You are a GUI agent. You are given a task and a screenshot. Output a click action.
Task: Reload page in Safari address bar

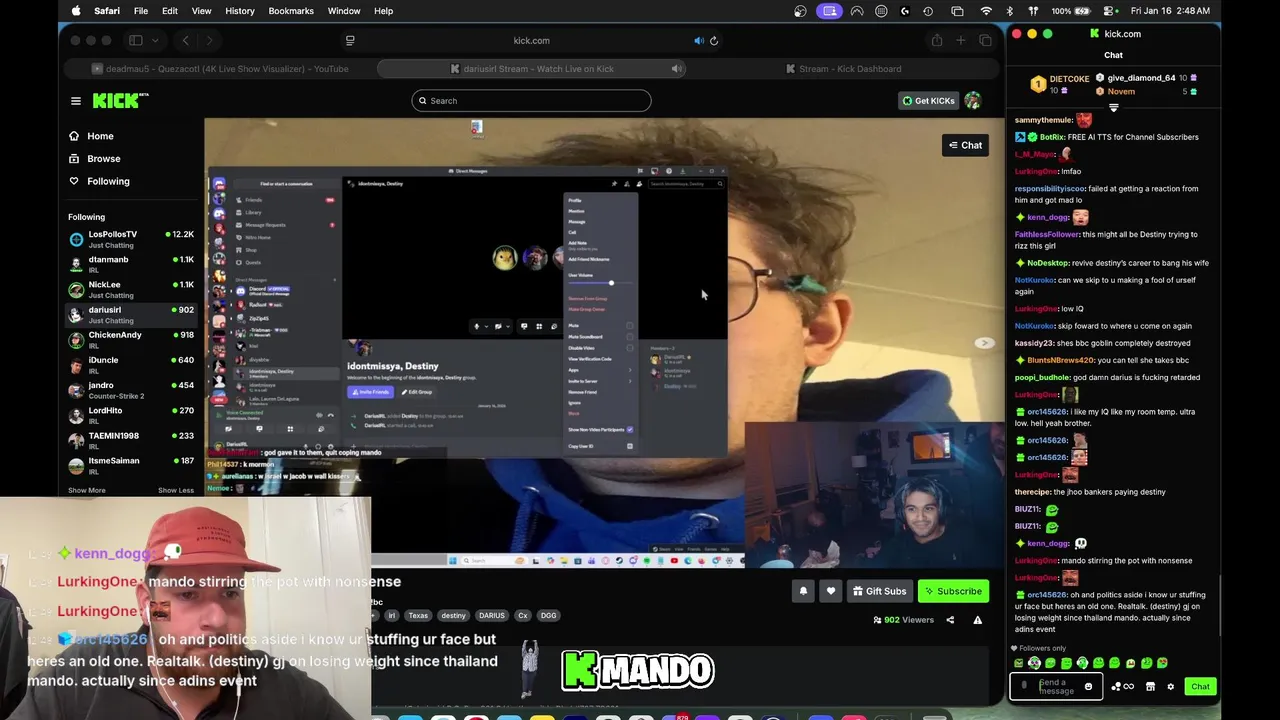714,41
